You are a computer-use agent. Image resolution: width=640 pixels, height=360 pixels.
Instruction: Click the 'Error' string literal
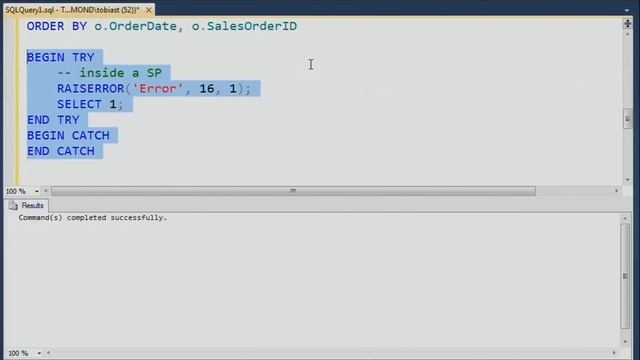(158, 89)
